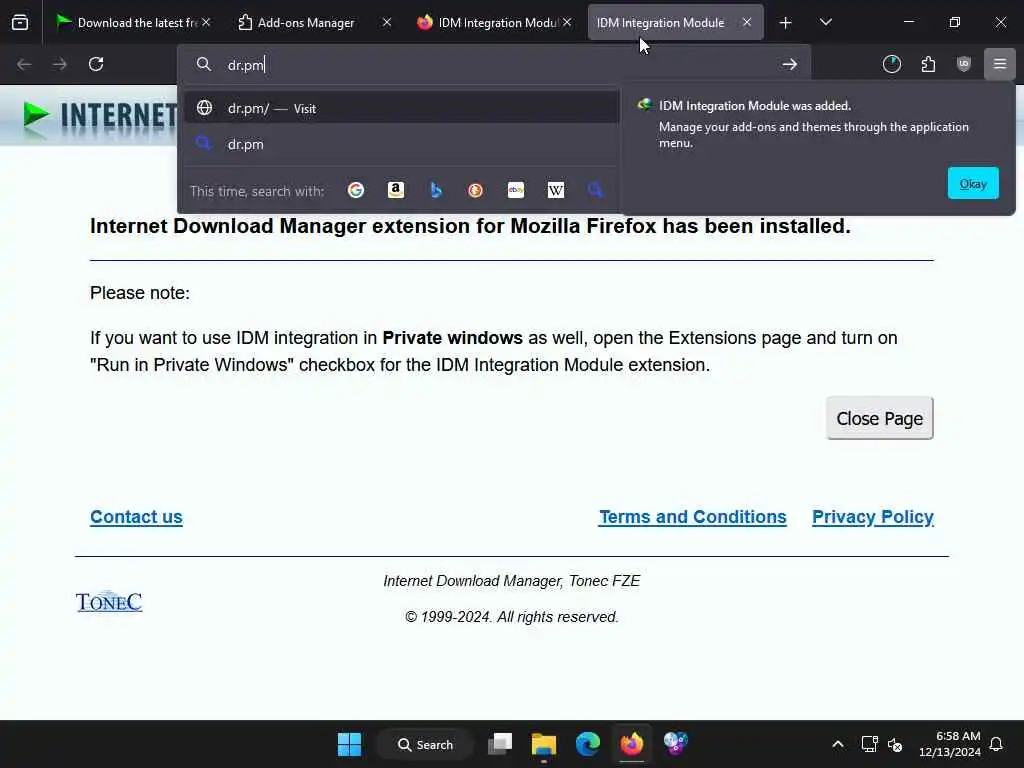
Task: Go back one page
Action: click(x=24, y=64)
